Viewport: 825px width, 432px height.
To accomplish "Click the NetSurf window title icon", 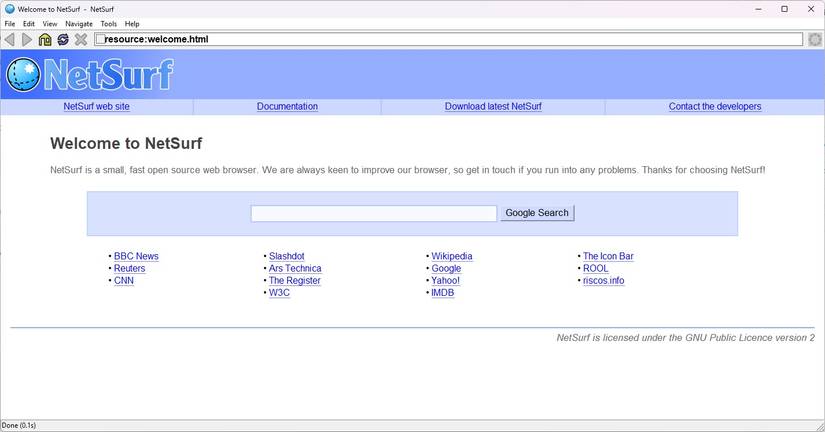I will 9,9.
